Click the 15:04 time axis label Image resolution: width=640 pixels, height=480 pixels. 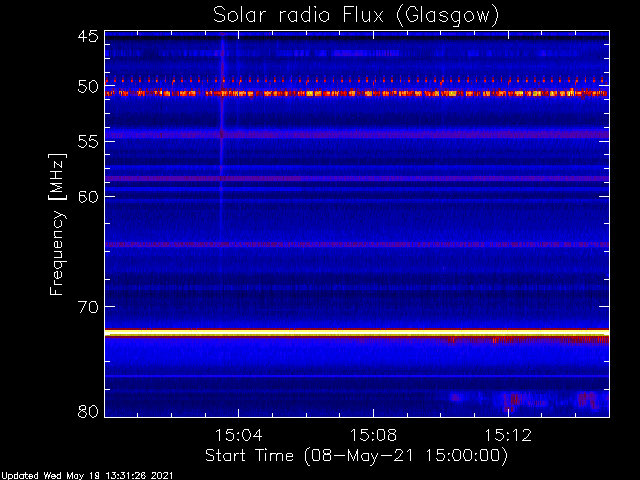point(239,435)
